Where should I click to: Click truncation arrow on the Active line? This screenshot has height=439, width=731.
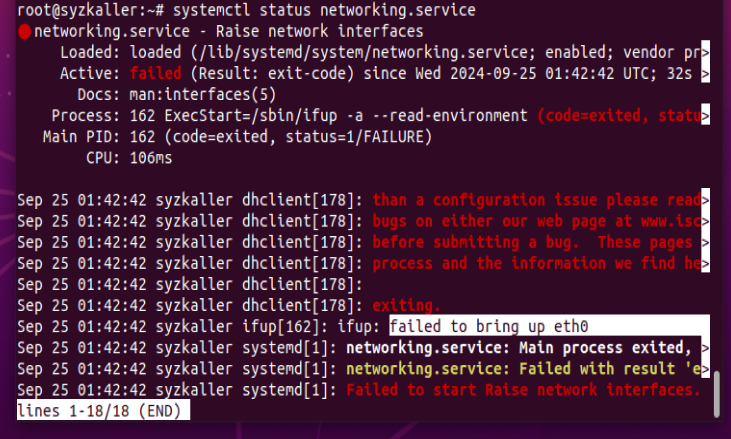pos(706,74)
